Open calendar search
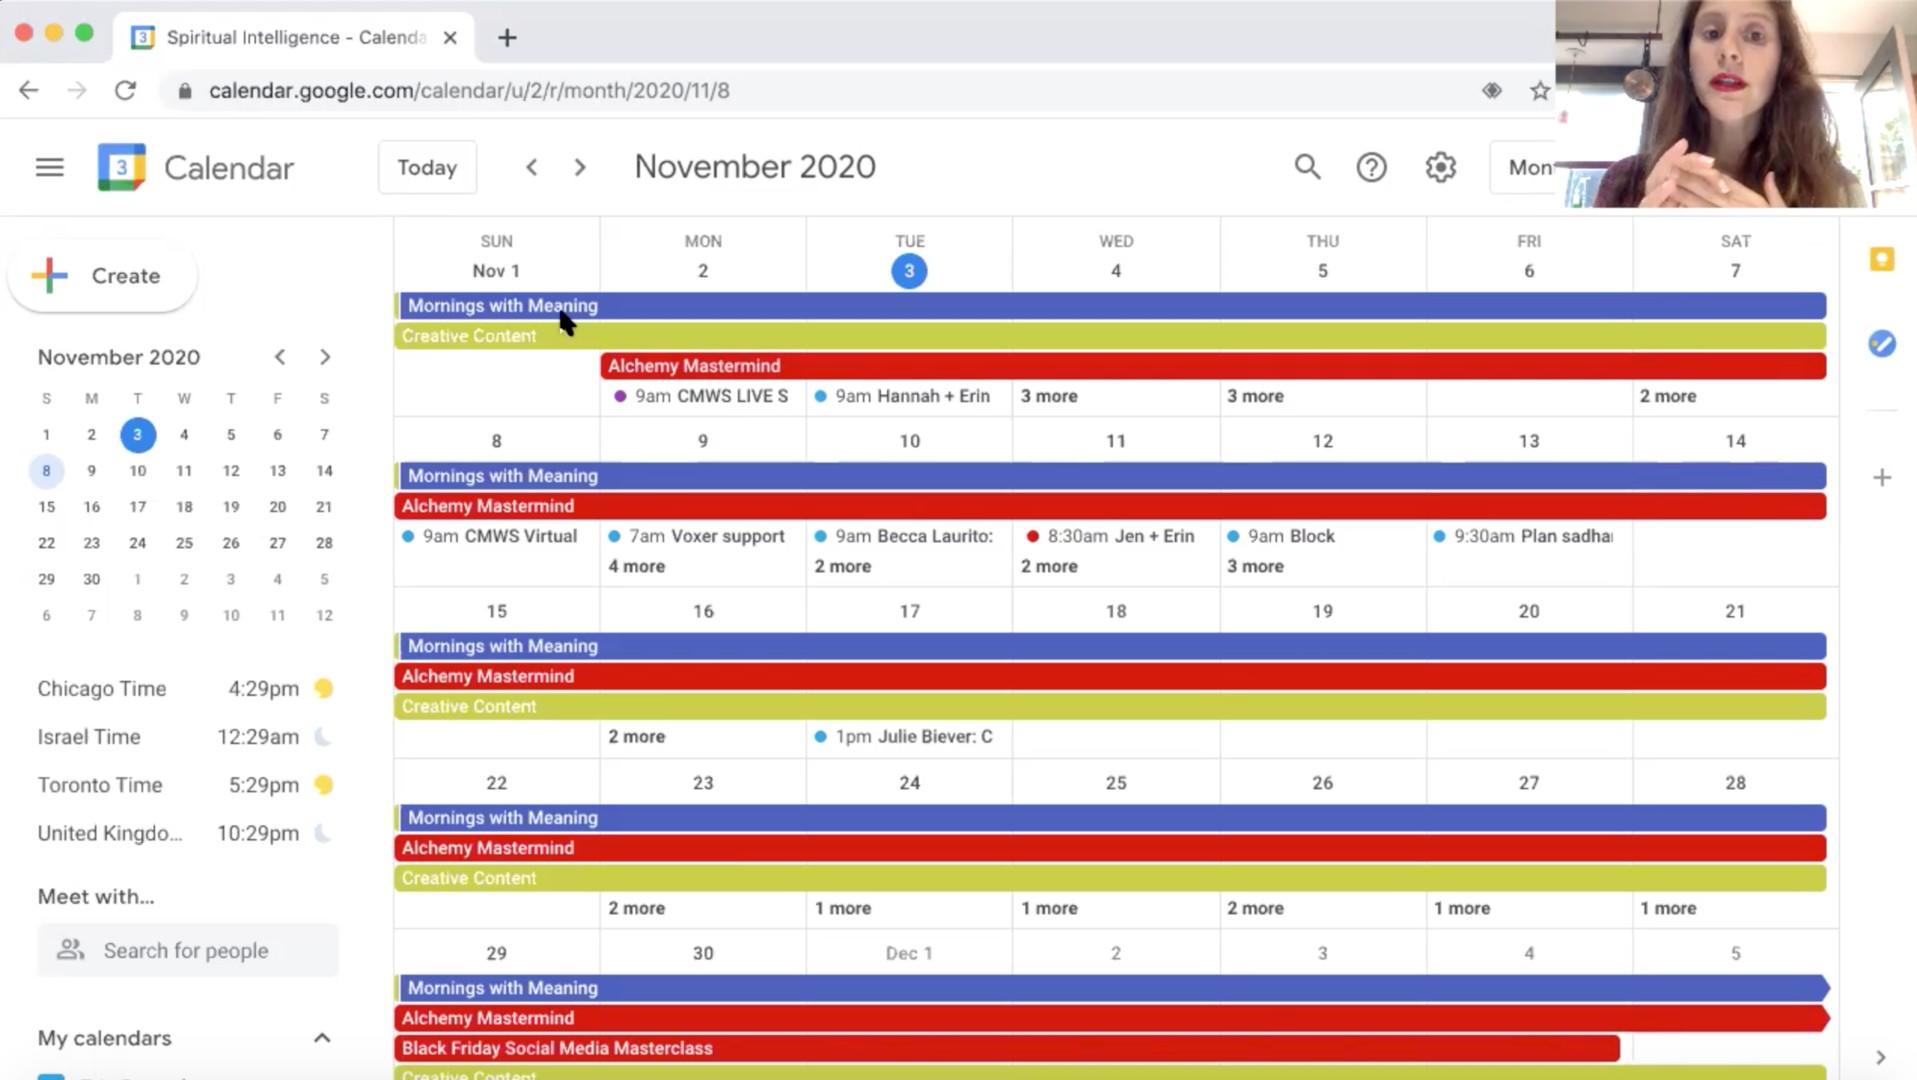The width and height of the screenshot is (1917, 1080). (x=1307, y=167)
